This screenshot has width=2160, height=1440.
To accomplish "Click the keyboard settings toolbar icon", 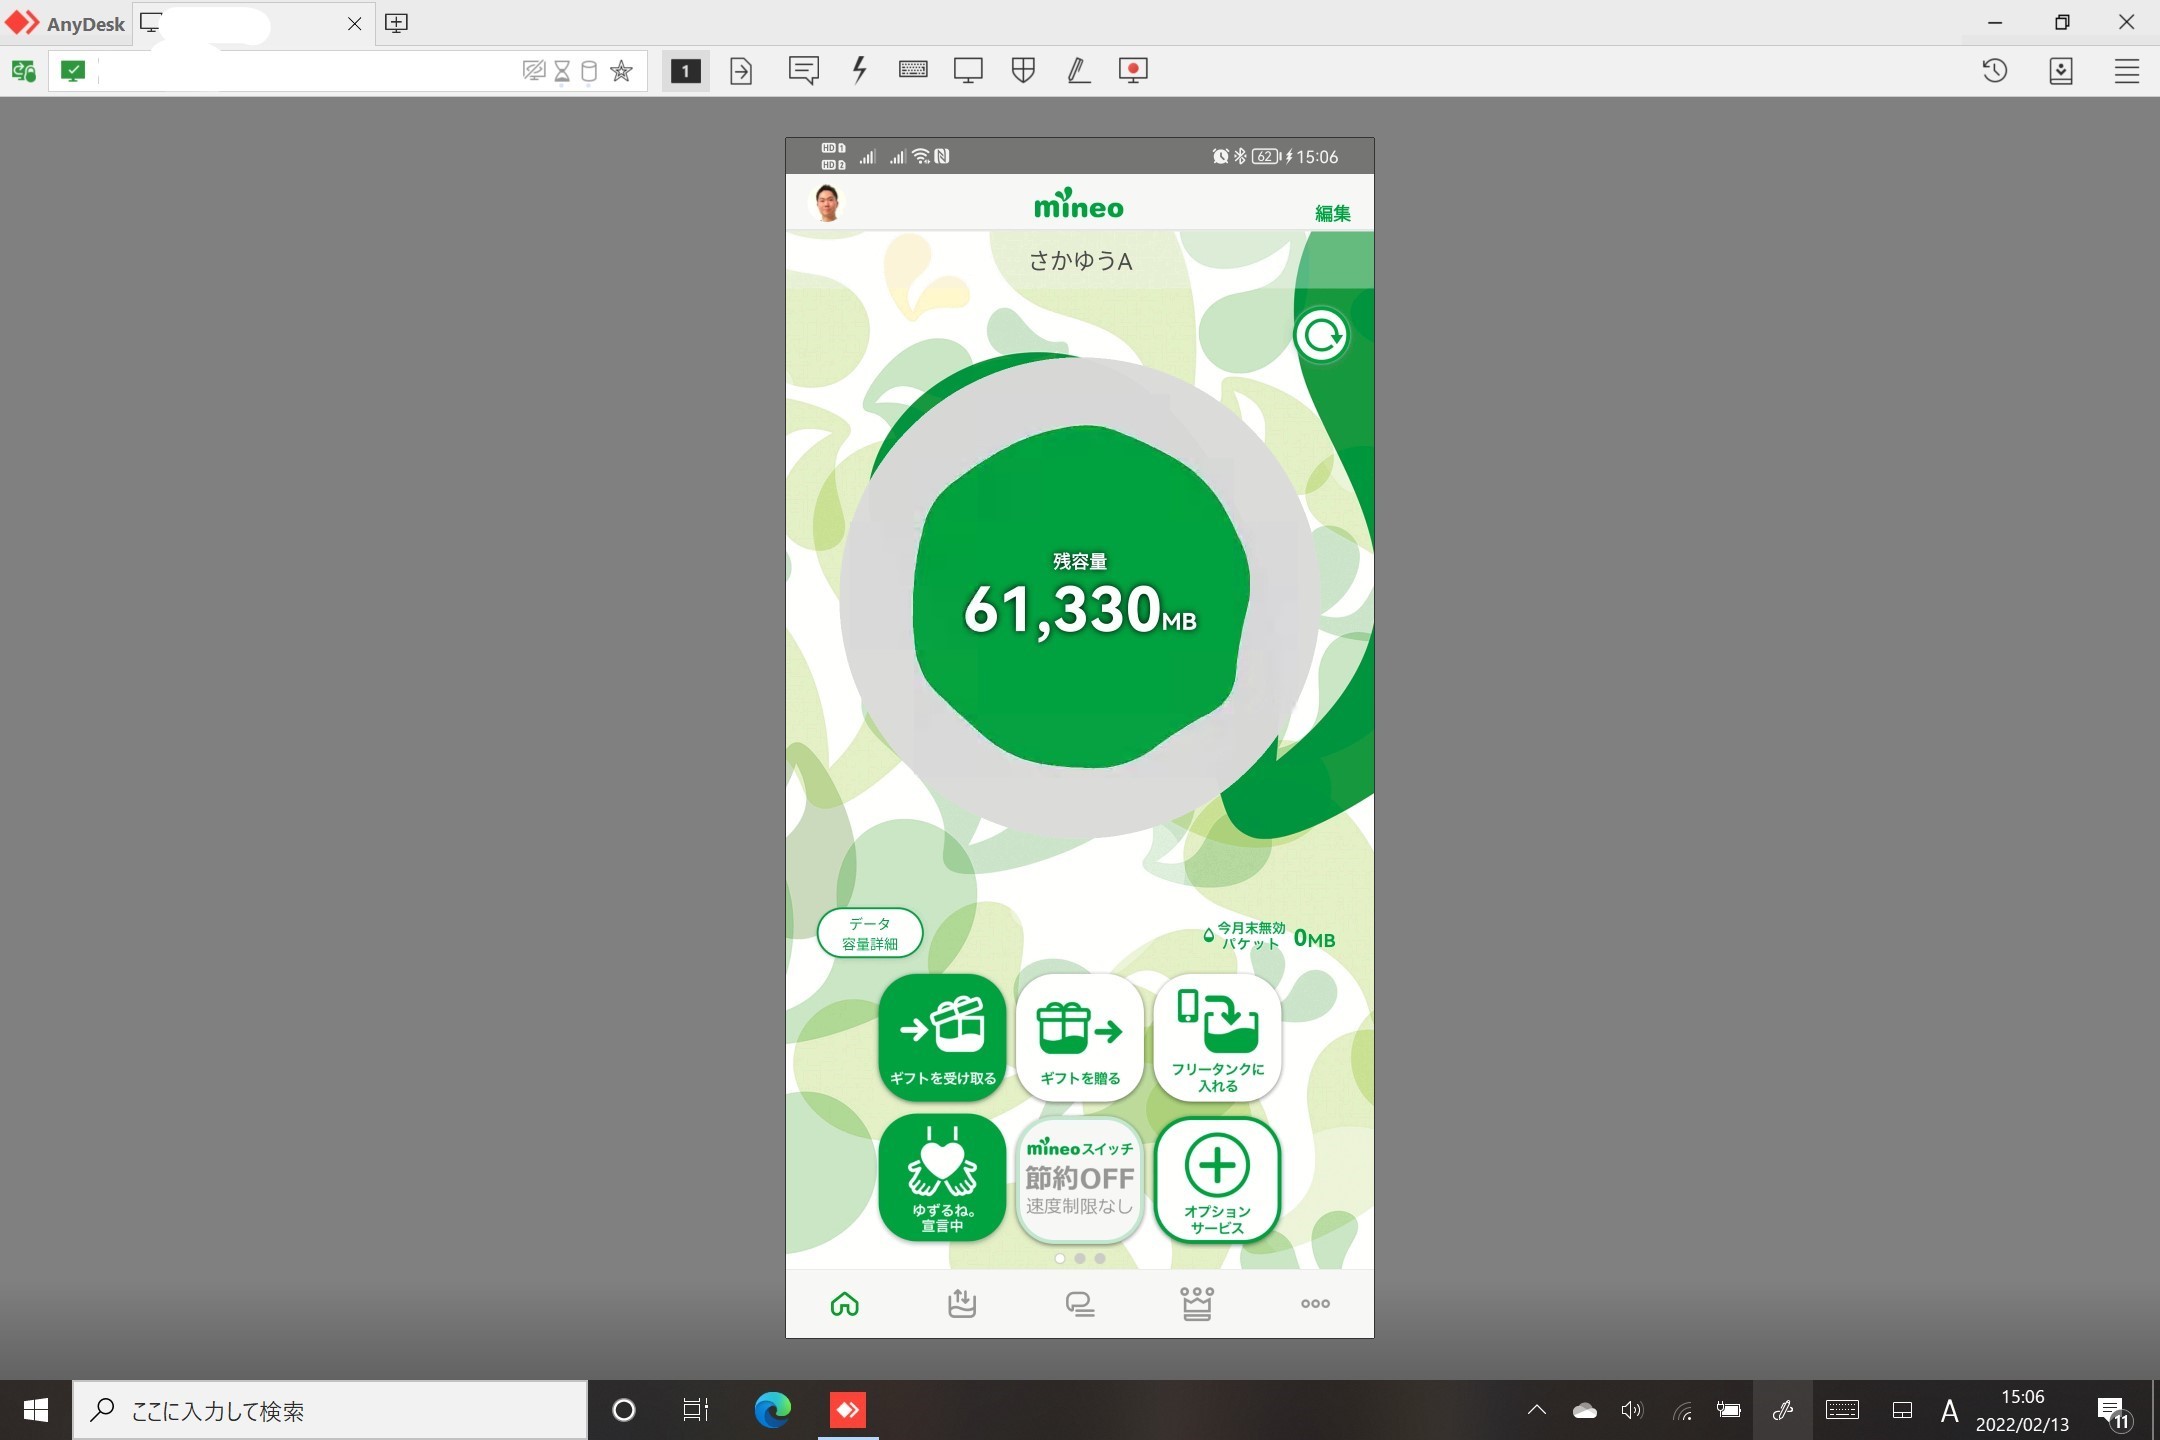I will pyautogui.click(x=913, y=70).
